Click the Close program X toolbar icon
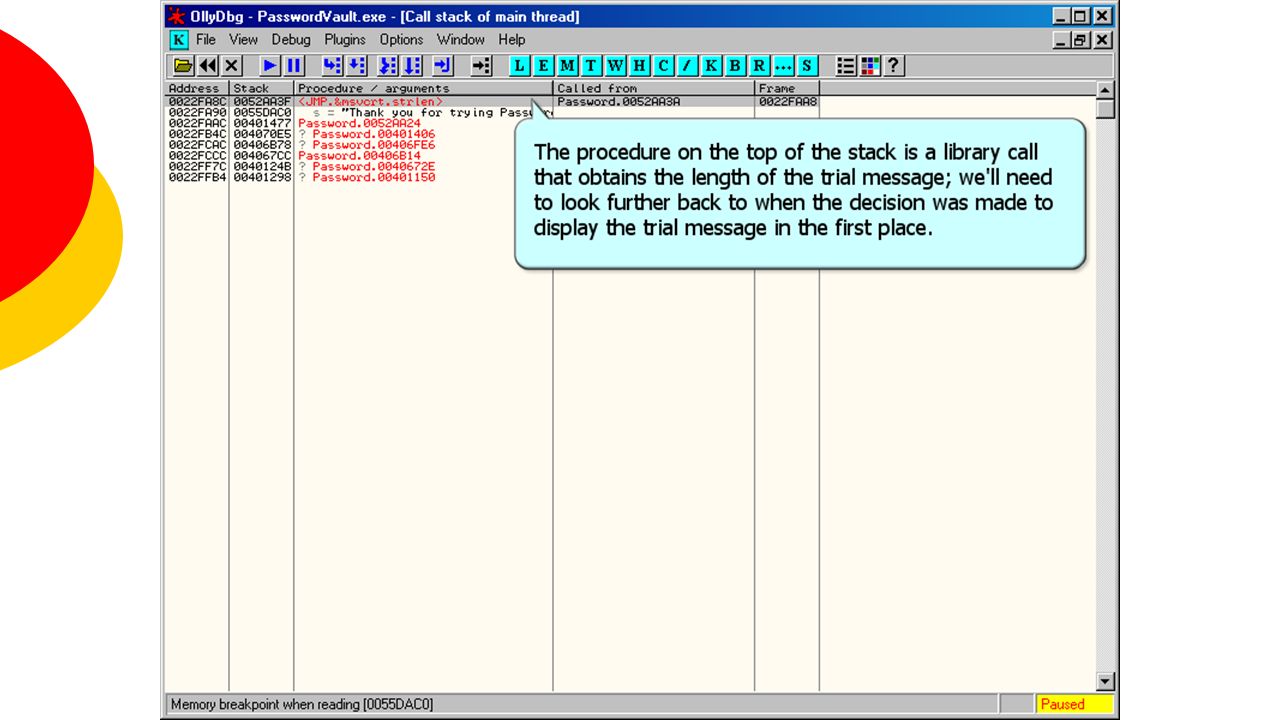The height and width of the screenshot is (720, 1280). pyautogui.click(x=232, y=66)
